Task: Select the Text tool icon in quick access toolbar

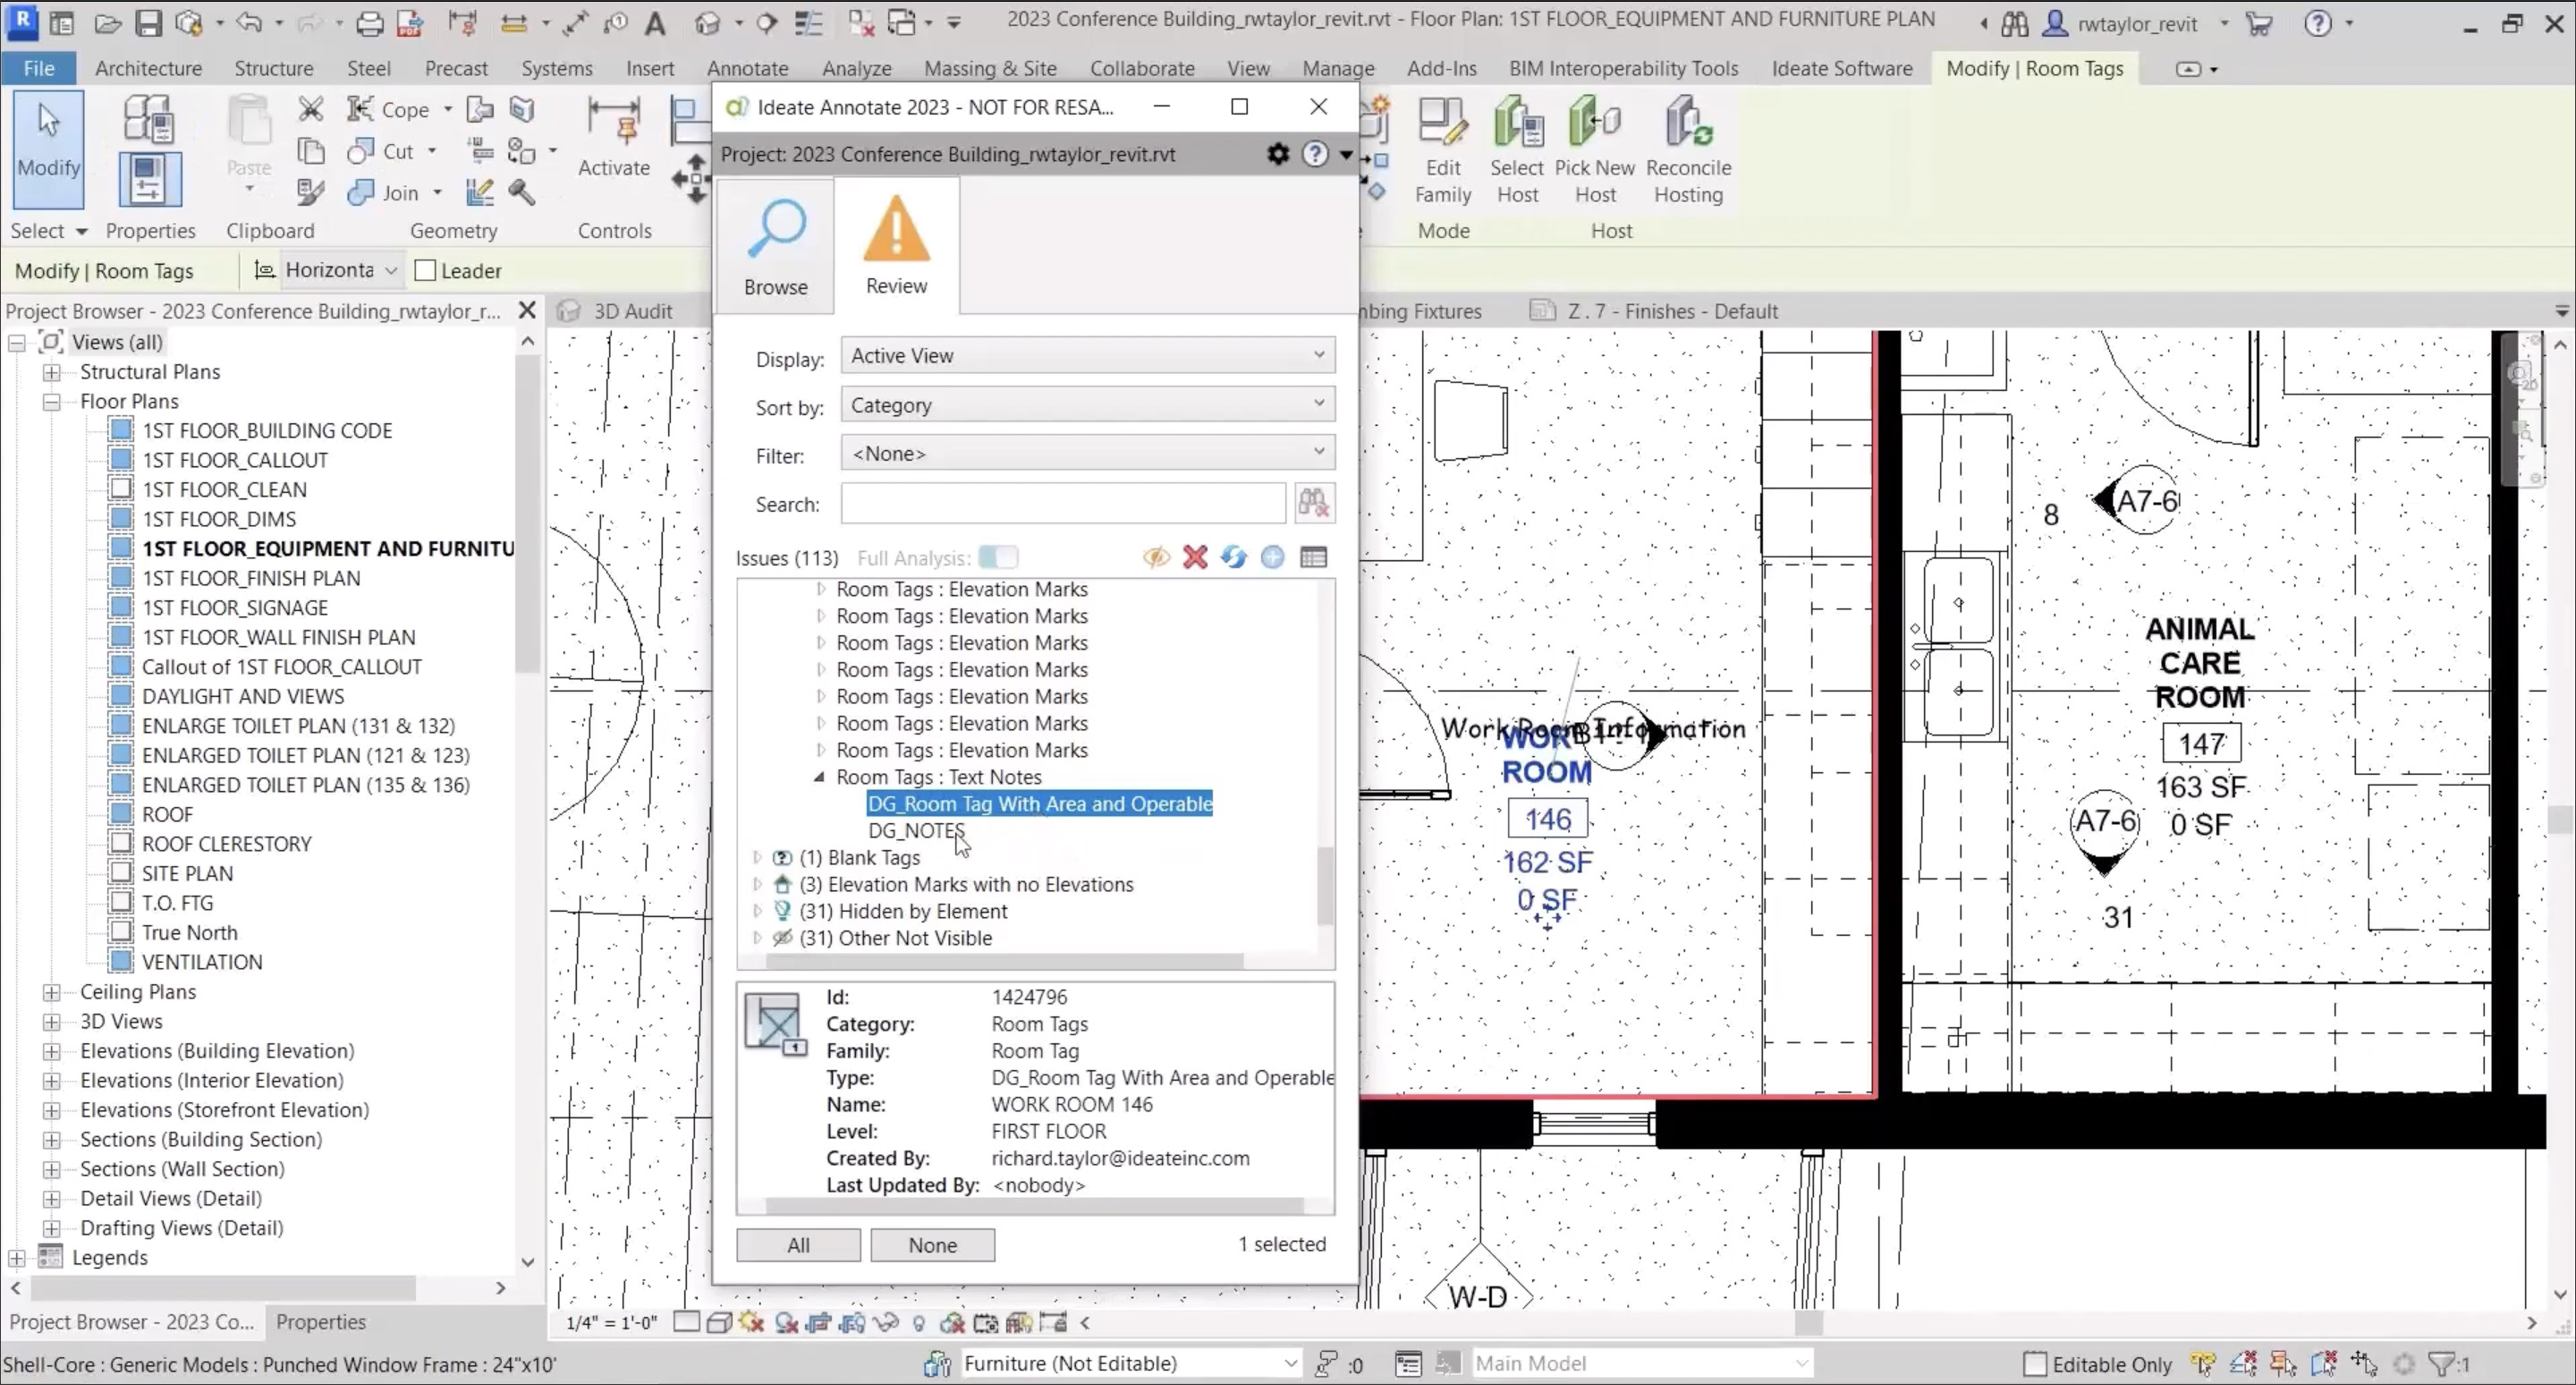Action: 655,22
